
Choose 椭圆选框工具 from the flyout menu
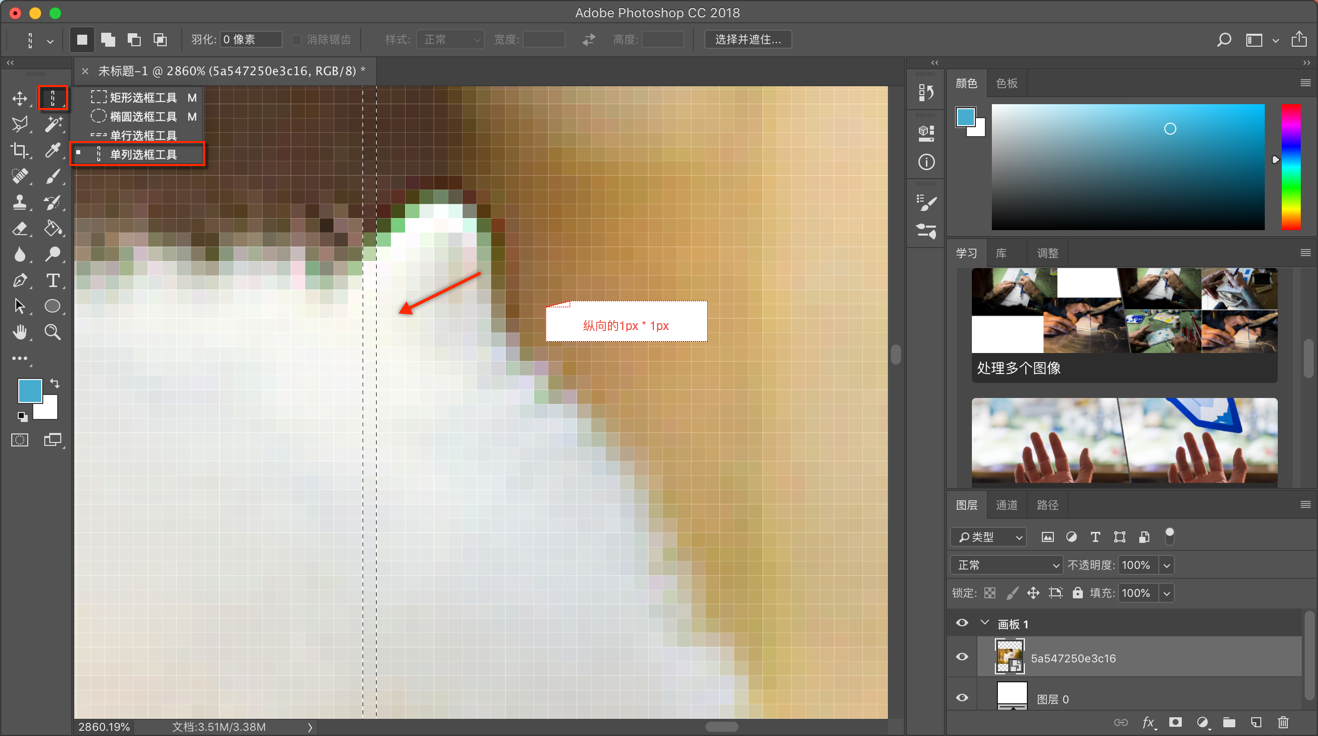click(x=143, y=116)
